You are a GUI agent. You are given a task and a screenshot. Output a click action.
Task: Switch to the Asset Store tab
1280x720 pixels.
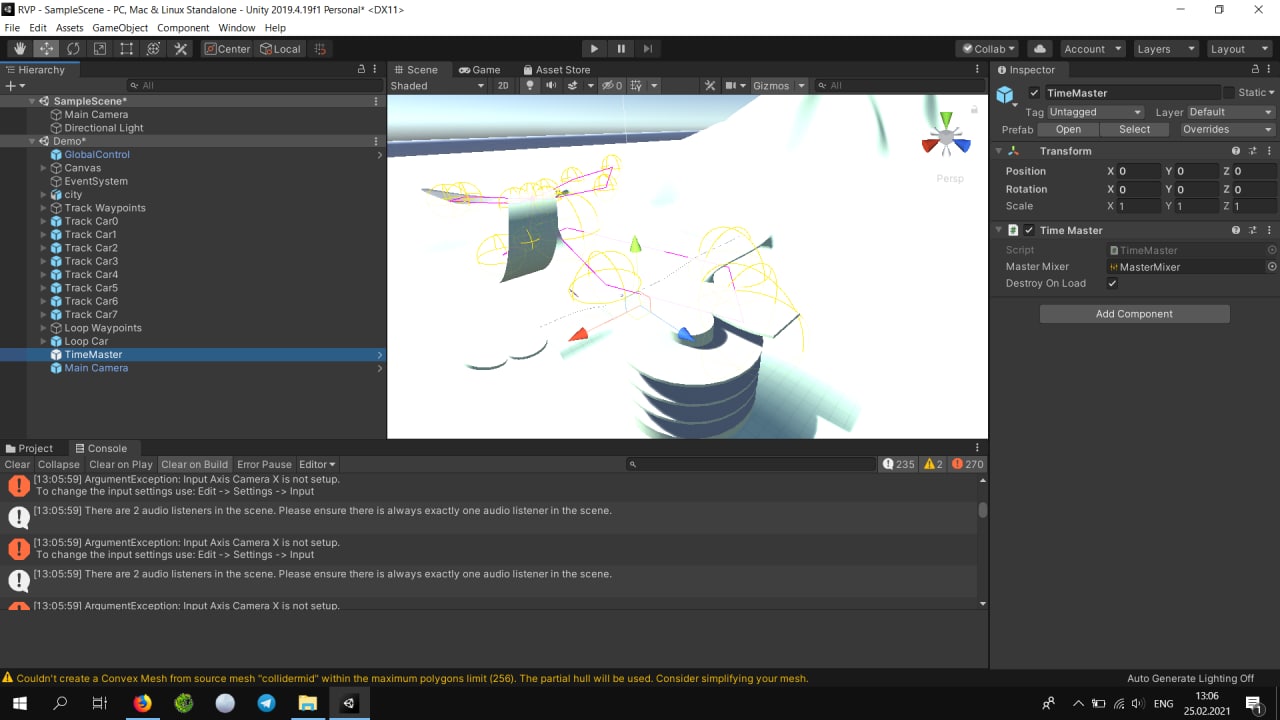(556, 70)
